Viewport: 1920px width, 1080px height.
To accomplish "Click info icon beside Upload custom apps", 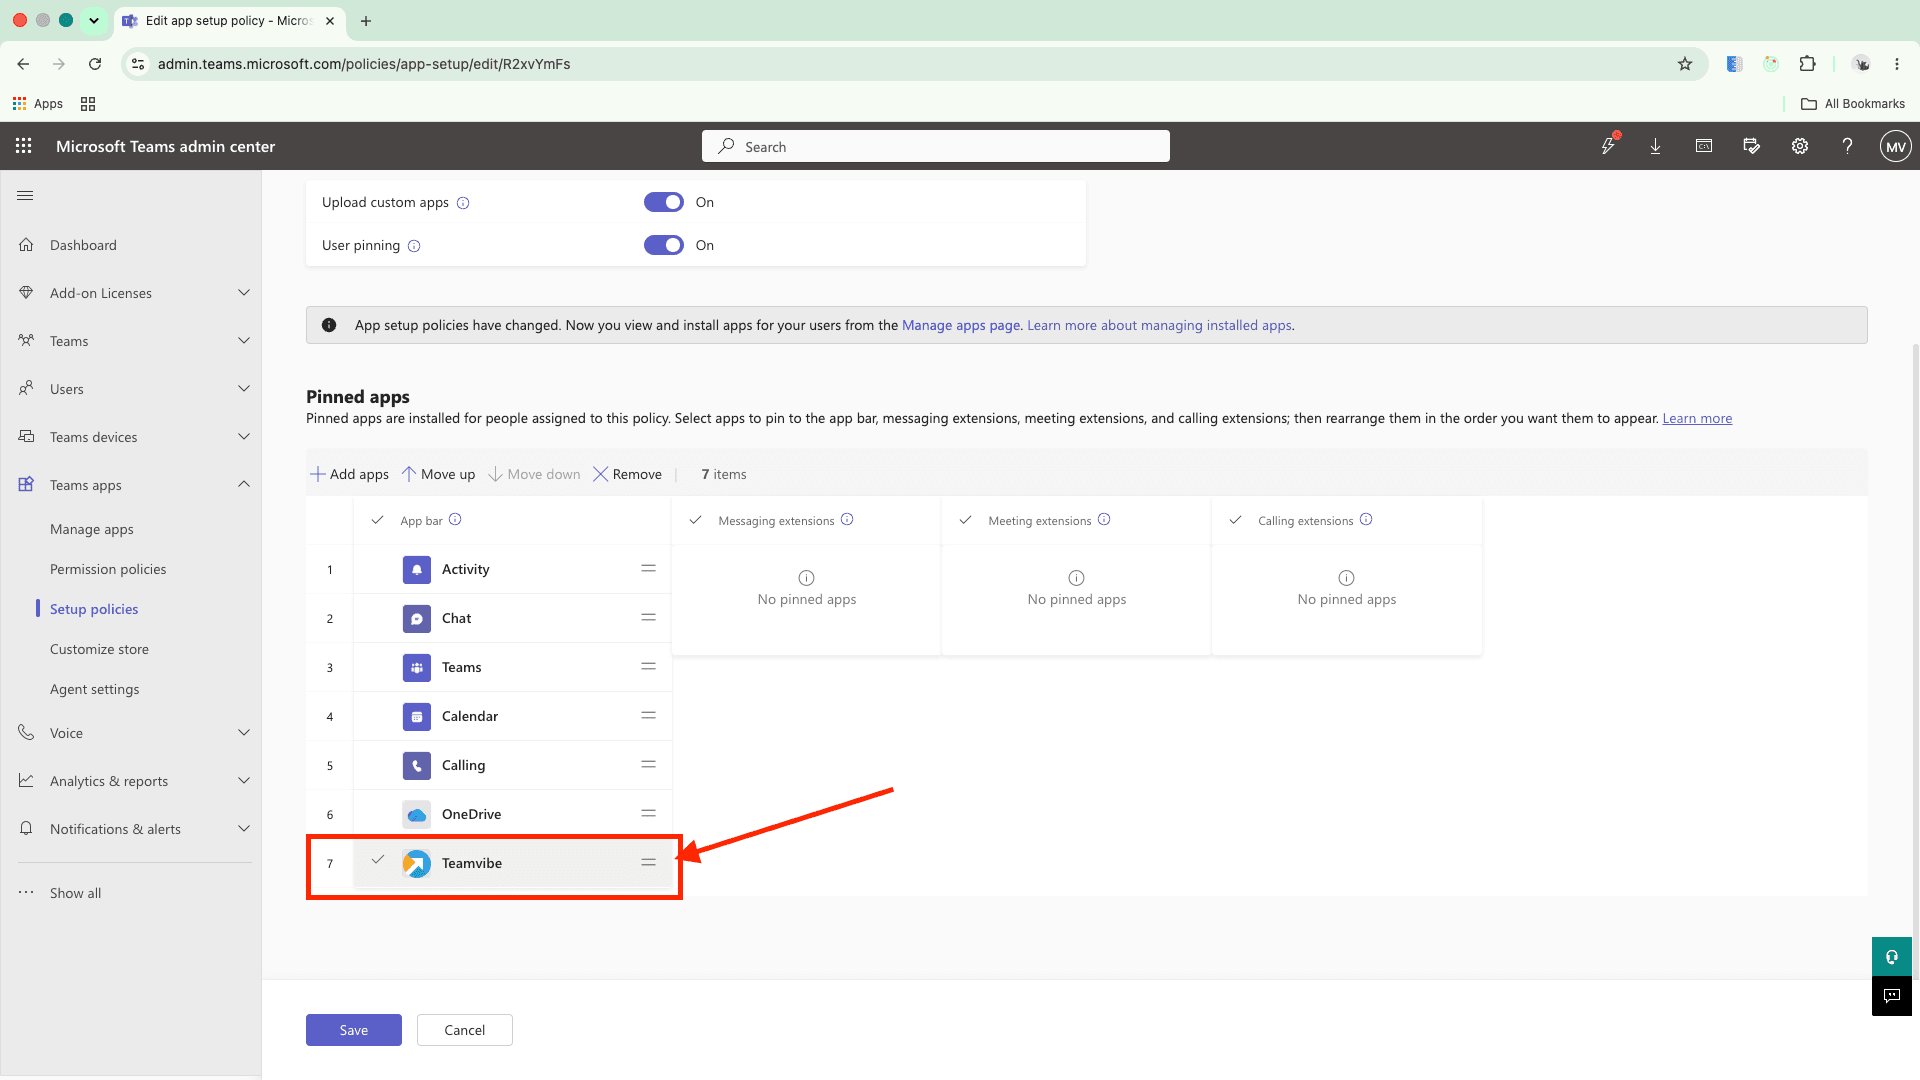I will click(463, 203).
